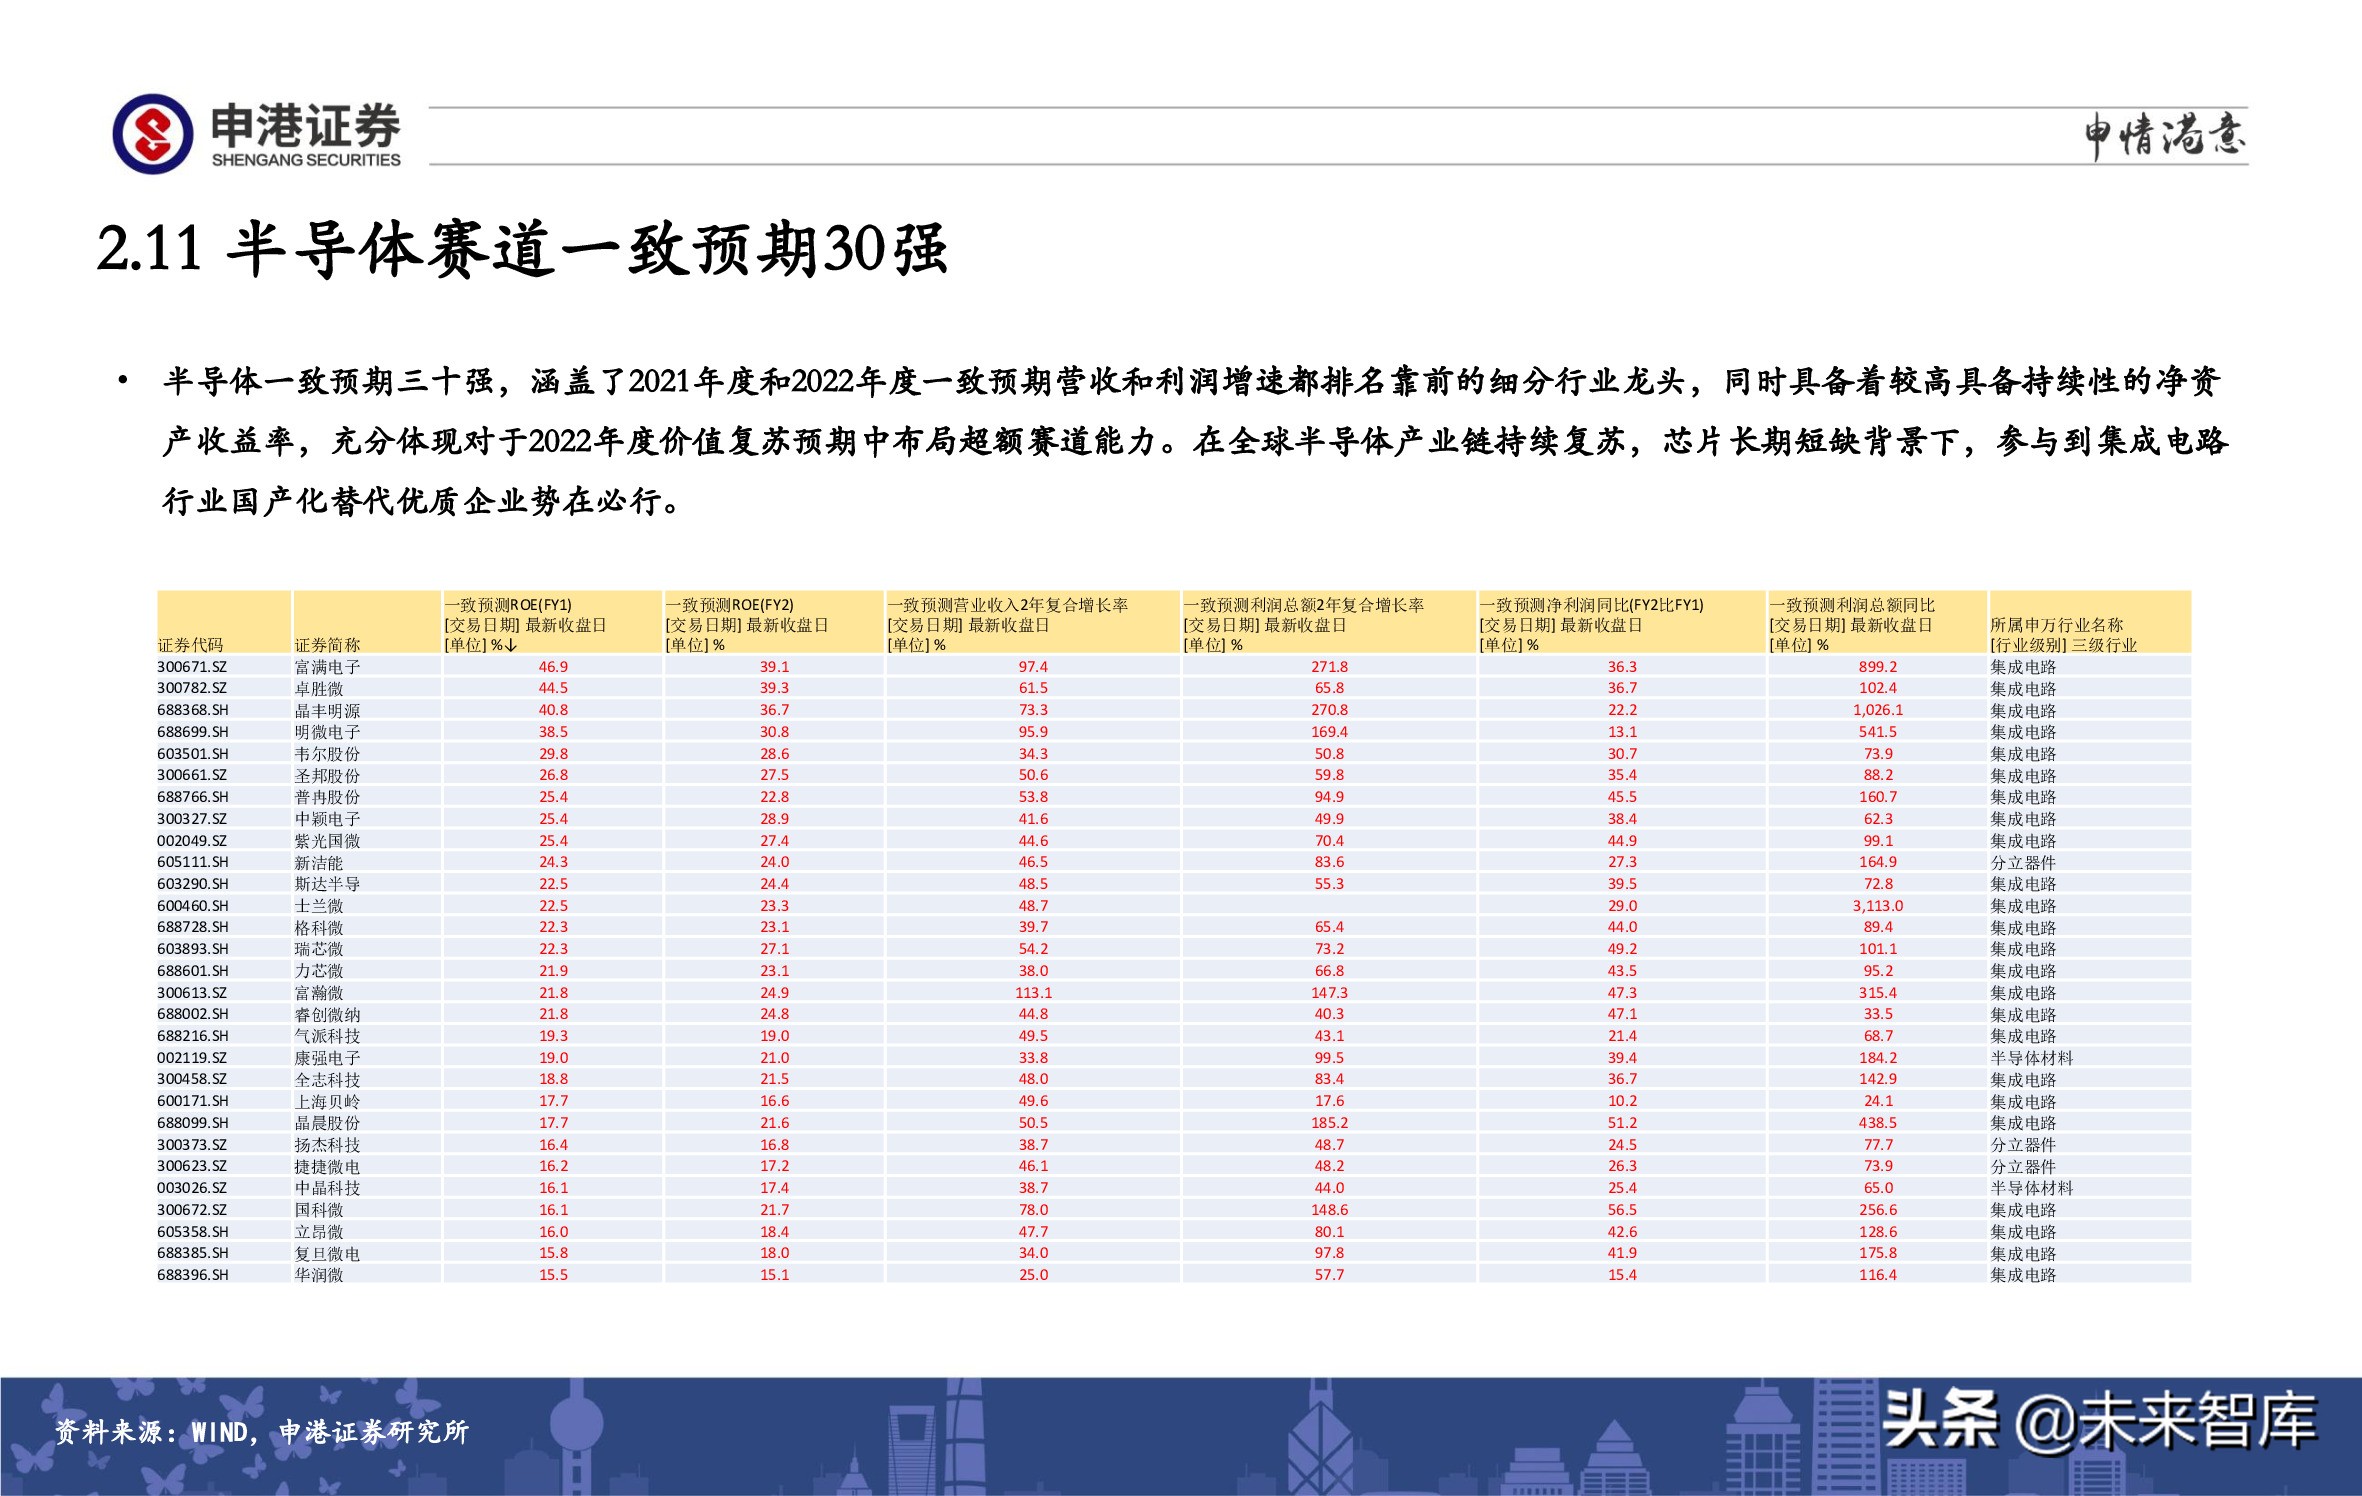Click the 一致预测ROE(FY2) column header
Image resolution: width=2362 pixels, height=1496 pixels.
tap(774, 624)
